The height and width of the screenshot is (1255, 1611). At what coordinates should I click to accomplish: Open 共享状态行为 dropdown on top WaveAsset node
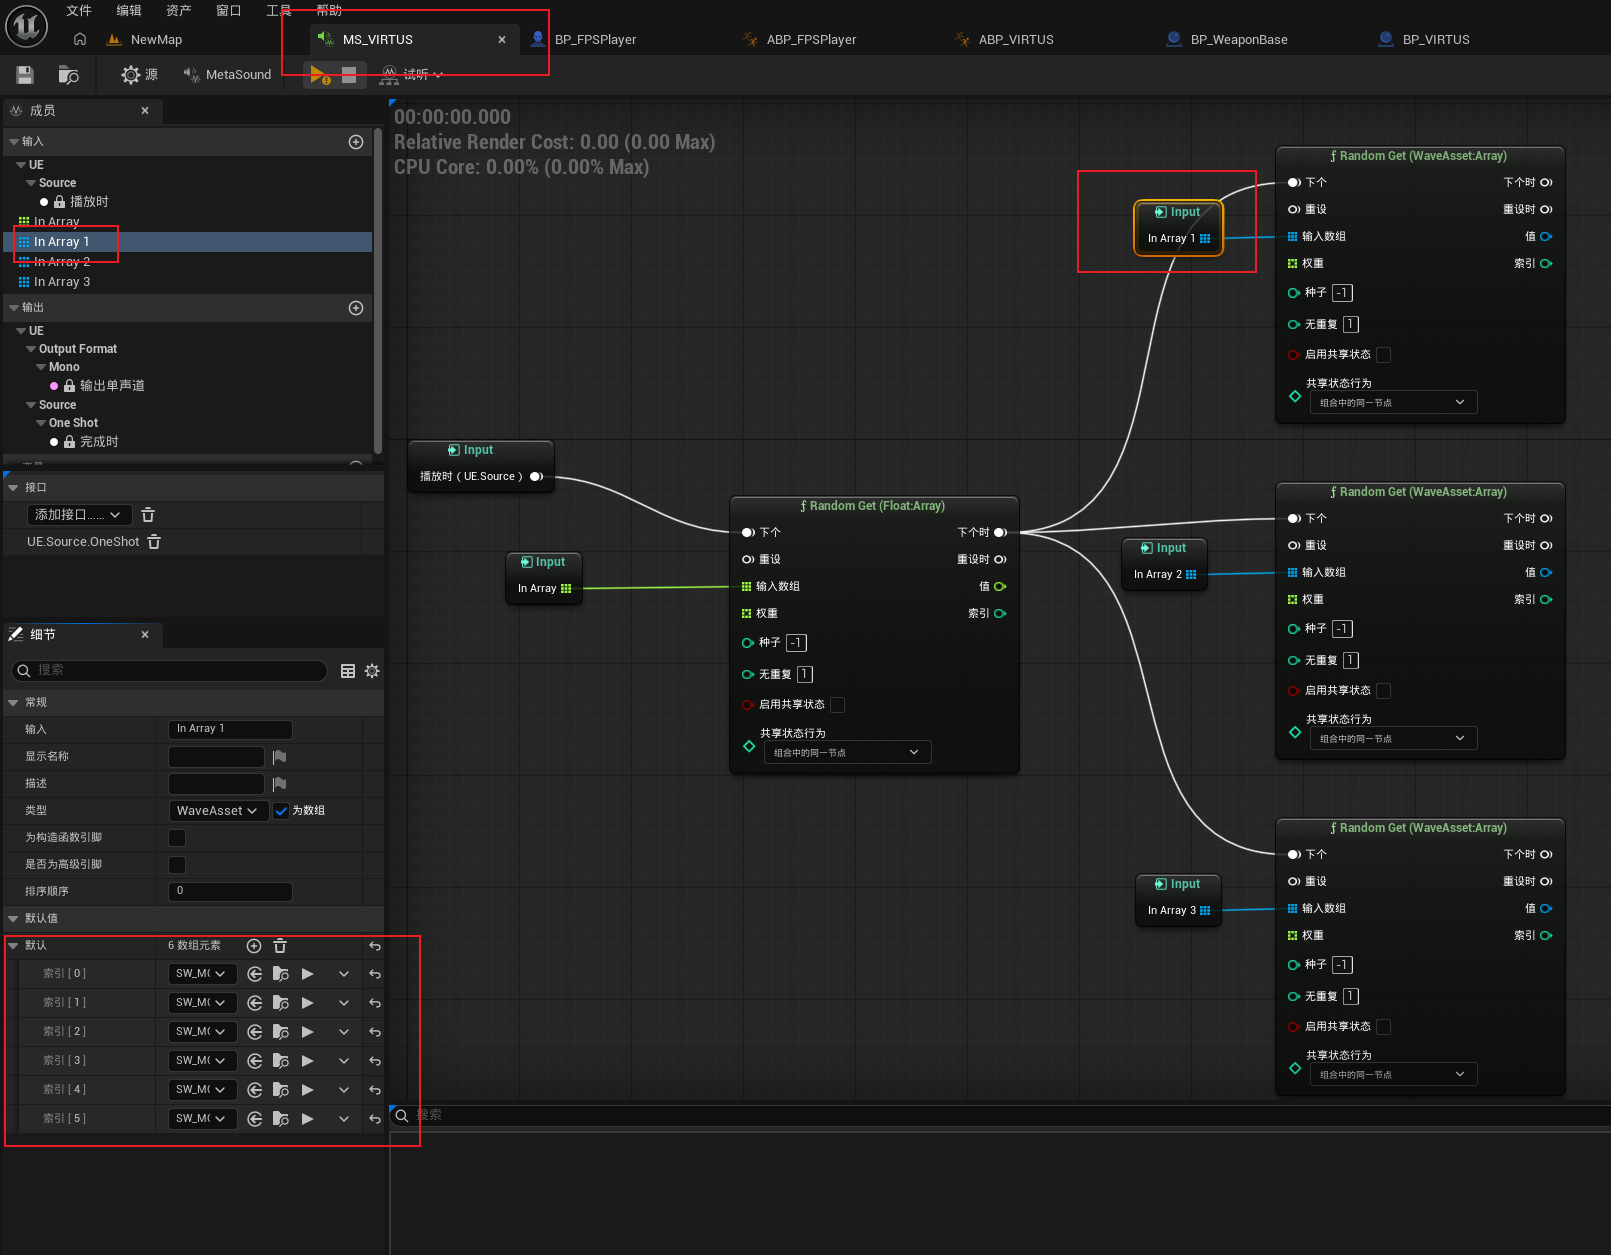(x=1393, y=402)
